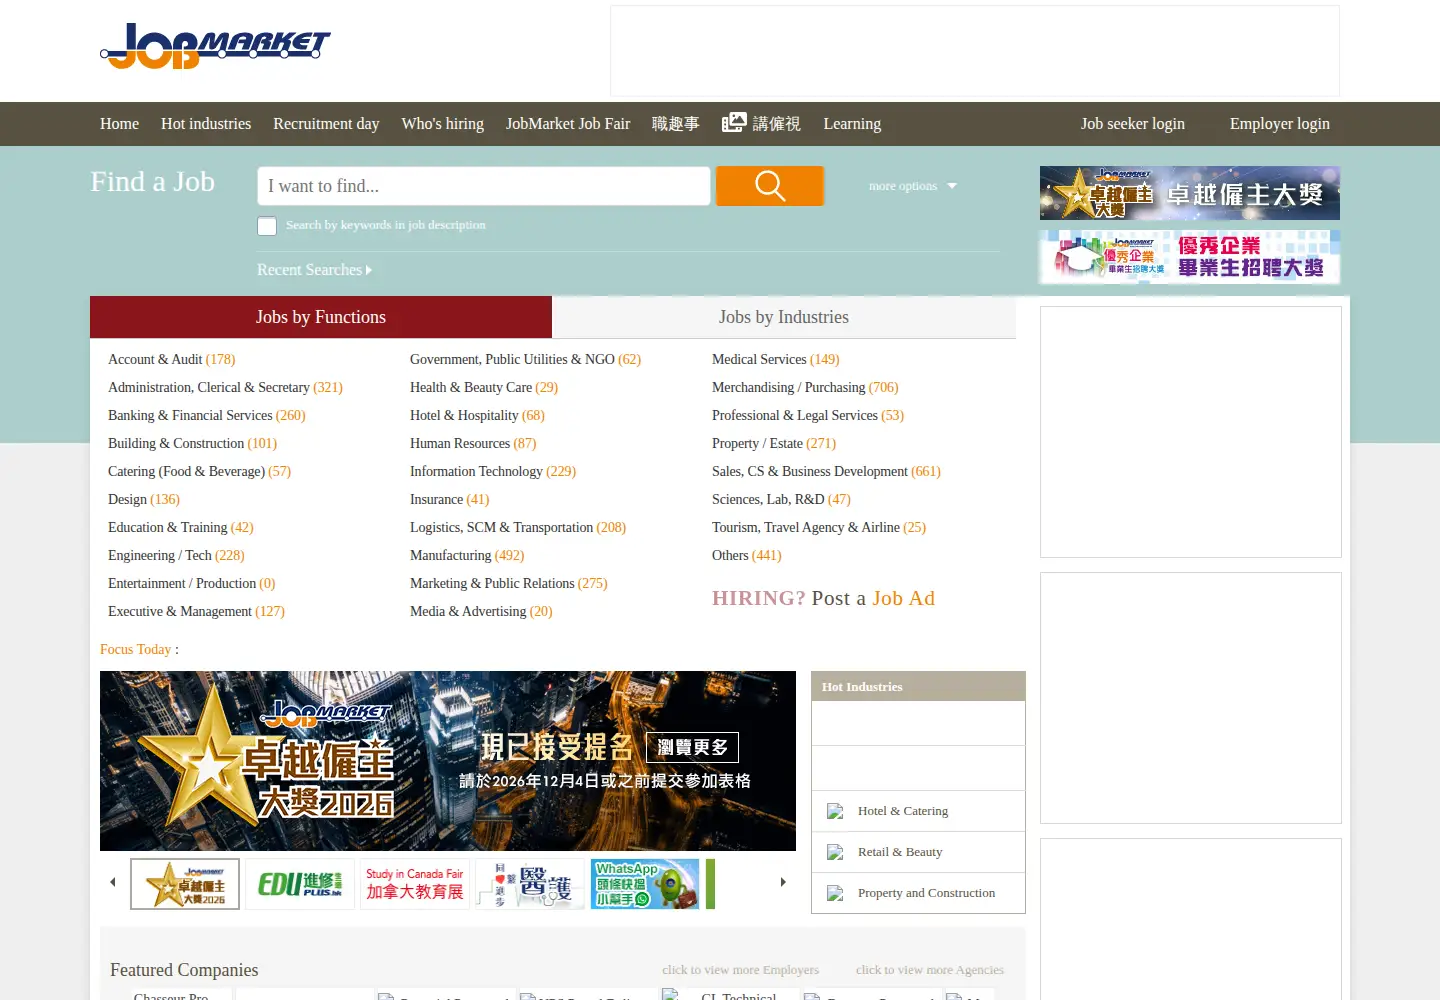Open Administration, Clerical & Secretary jobs
1440x1000 pixels.
pyautogui.click(x=225, y=387)
